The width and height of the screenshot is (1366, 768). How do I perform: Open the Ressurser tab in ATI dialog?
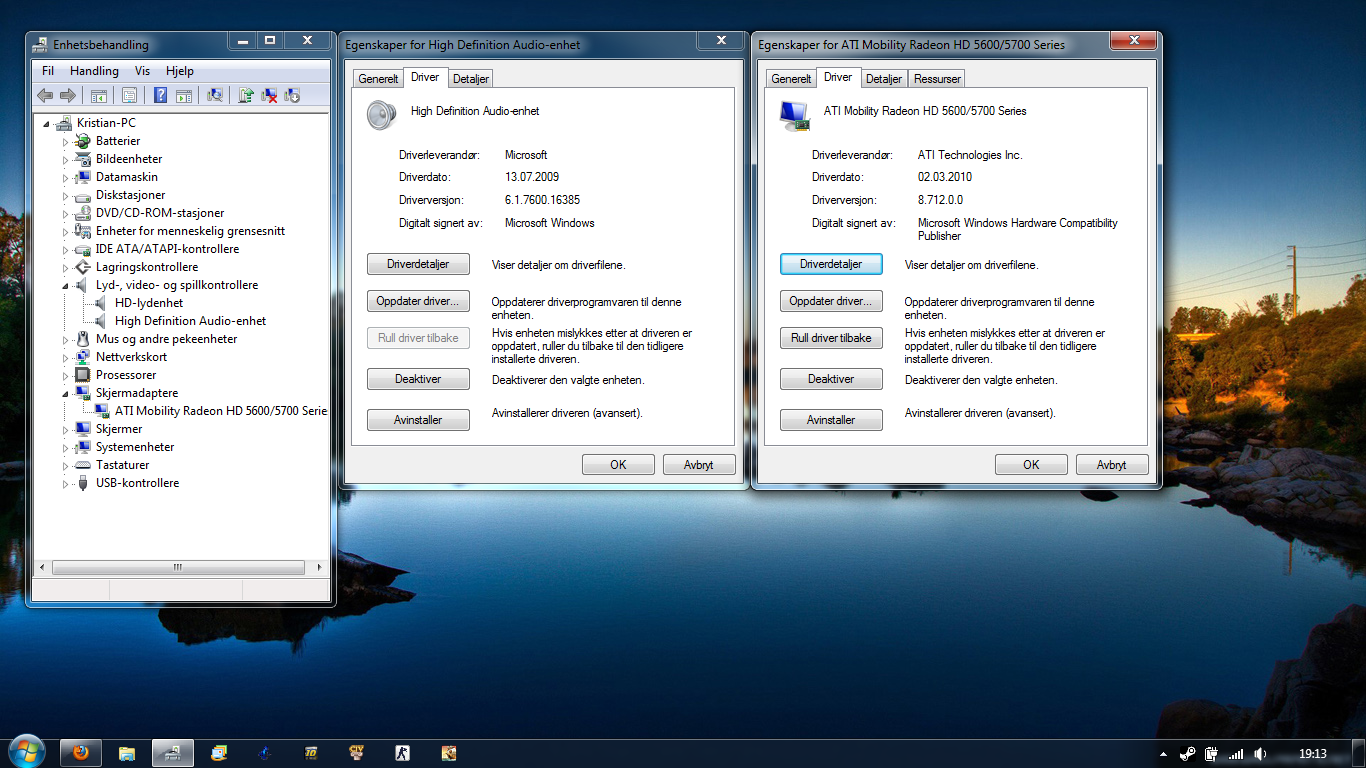click(937, 78)
